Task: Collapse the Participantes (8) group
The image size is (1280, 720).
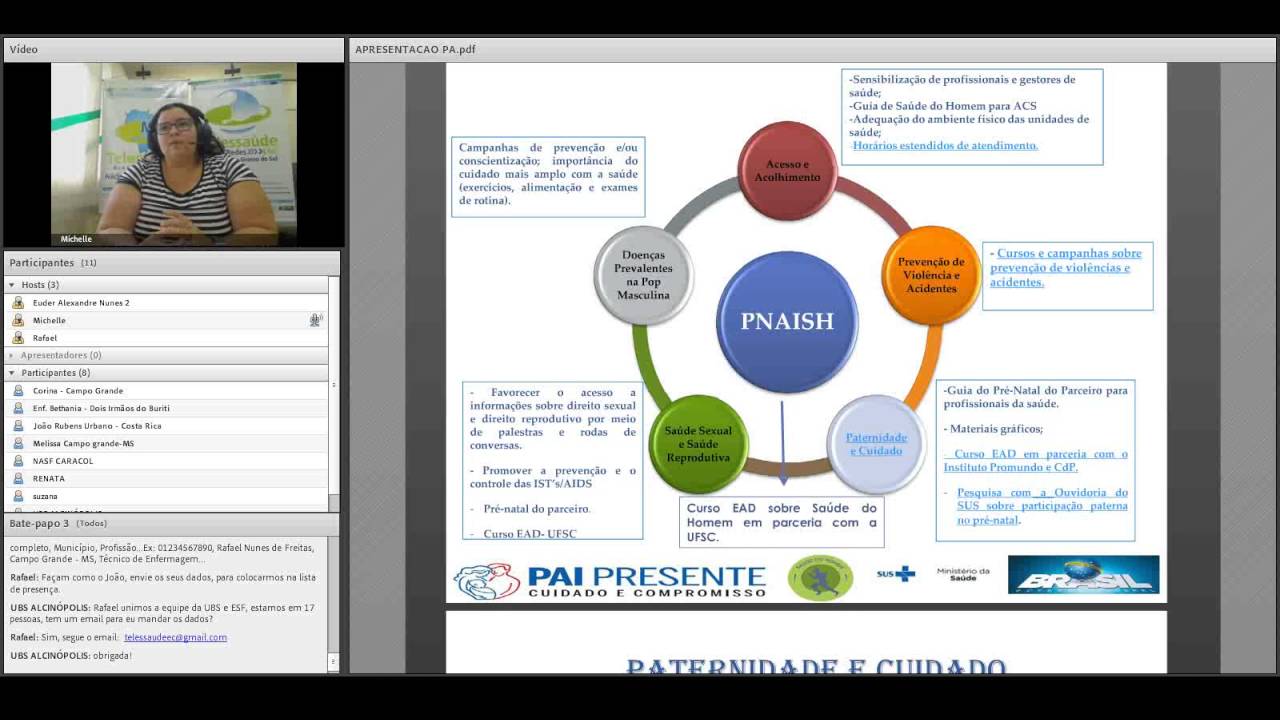Action: pos(12,373)
